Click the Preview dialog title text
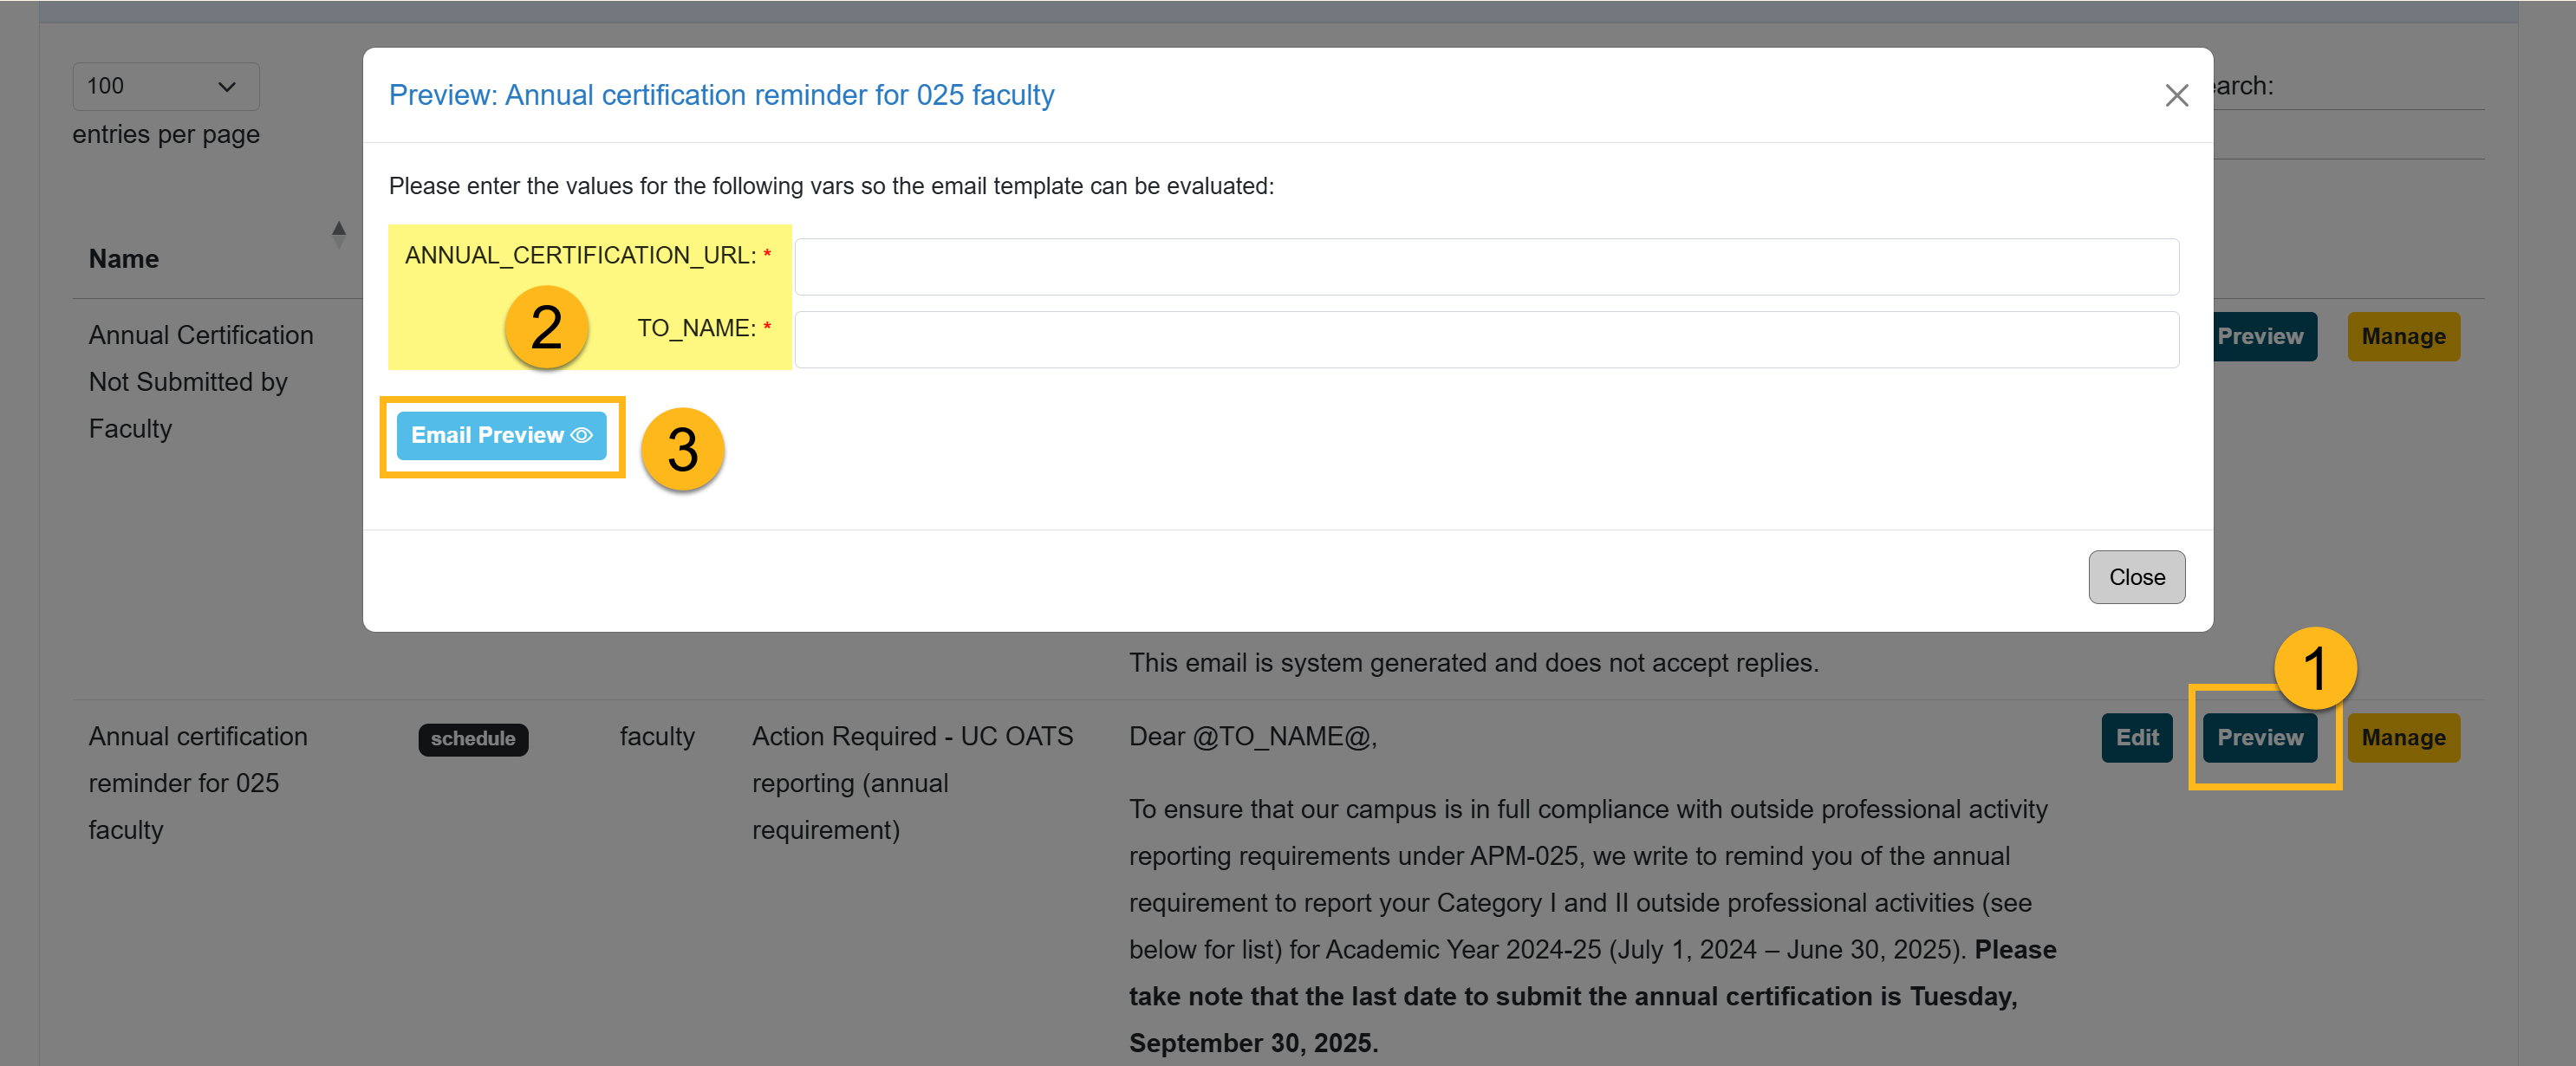This screenshot has width=2576, height=1066. tap(721, 95)
